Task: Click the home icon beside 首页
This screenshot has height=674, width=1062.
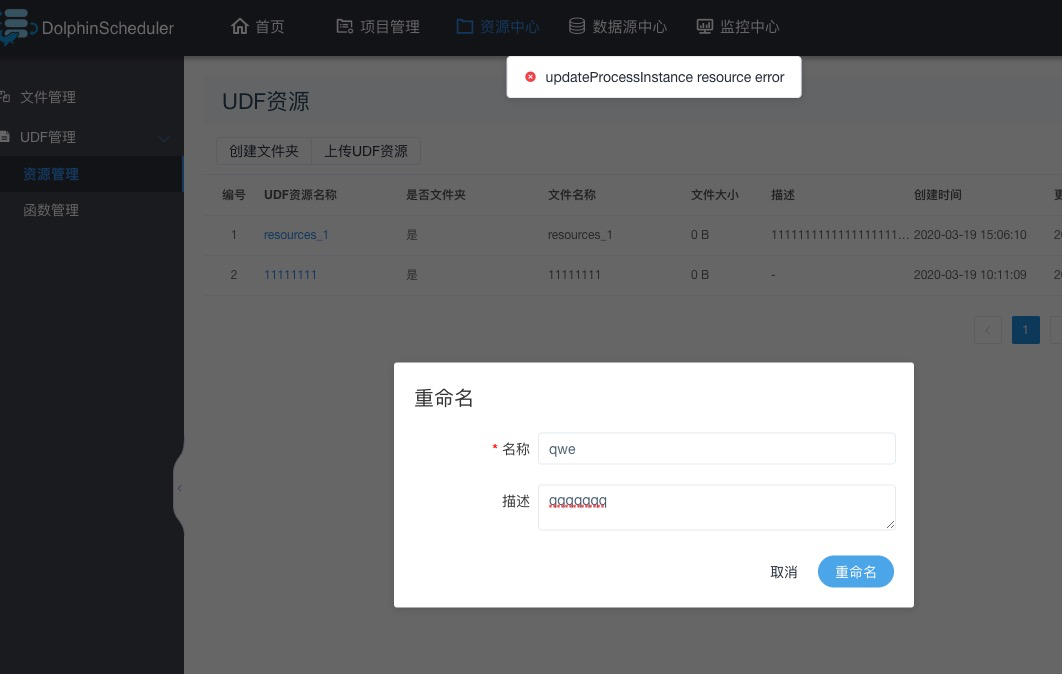Action: [240, 26]
